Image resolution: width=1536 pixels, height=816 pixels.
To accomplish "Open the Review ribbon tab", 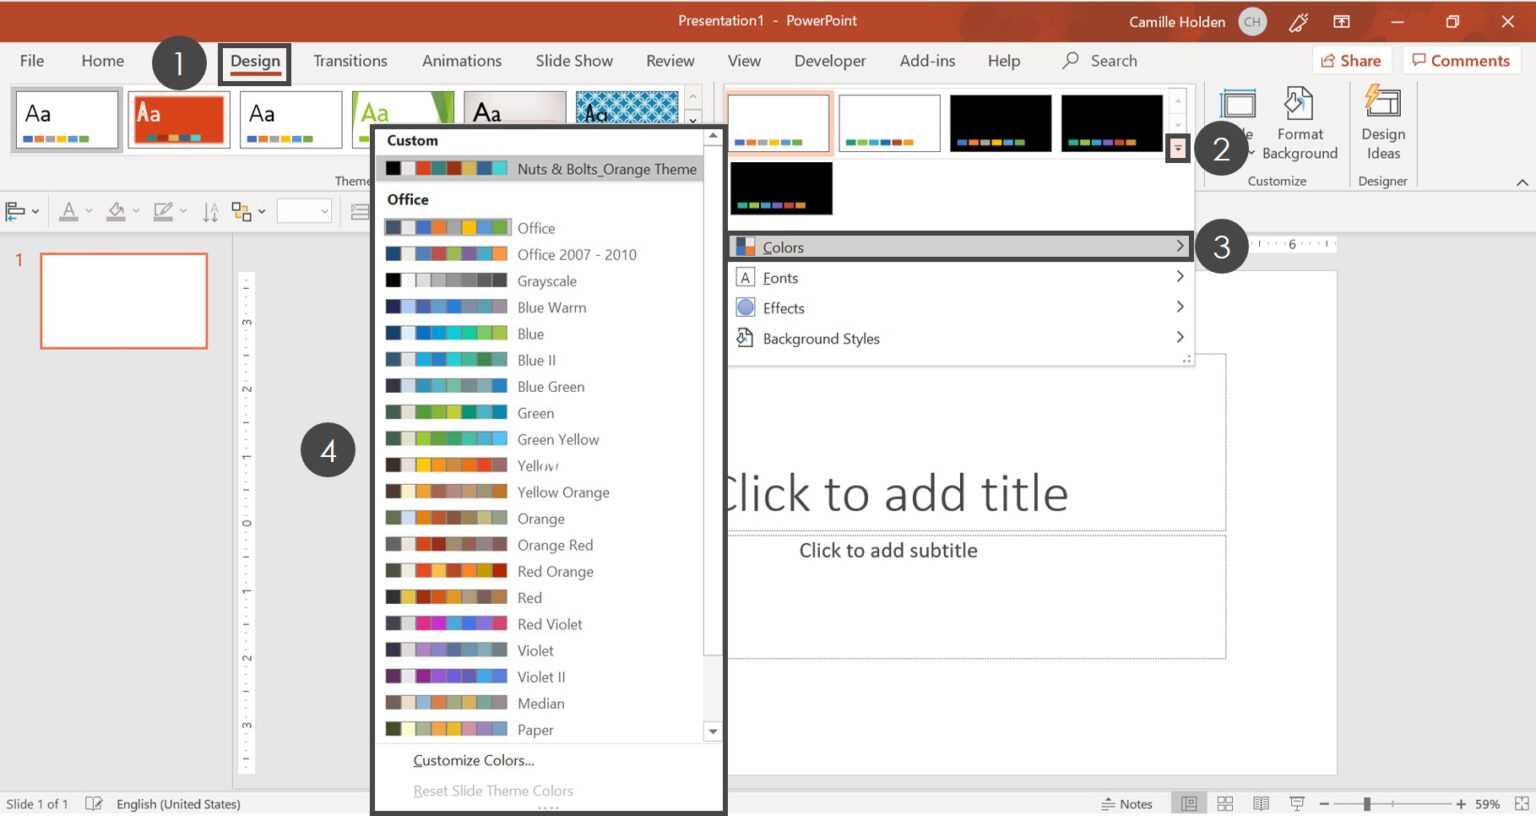I will tap(670, 60).
